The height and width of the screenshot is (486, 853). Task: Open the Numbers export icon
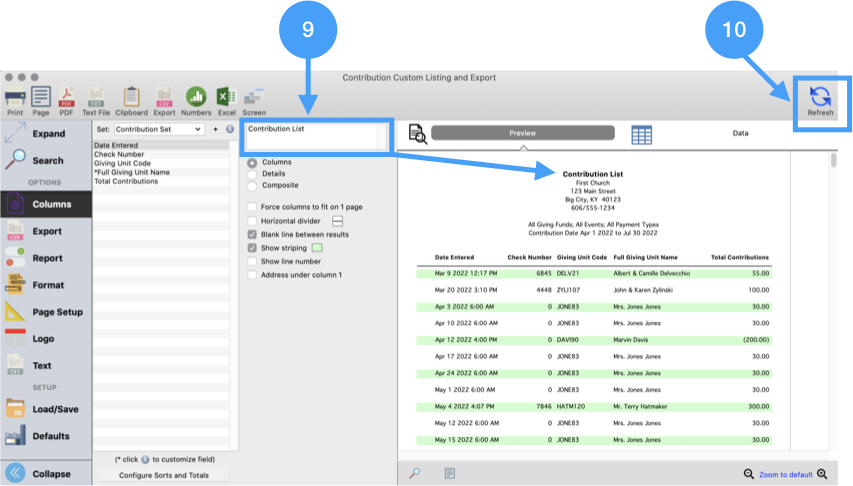point(196,98)
